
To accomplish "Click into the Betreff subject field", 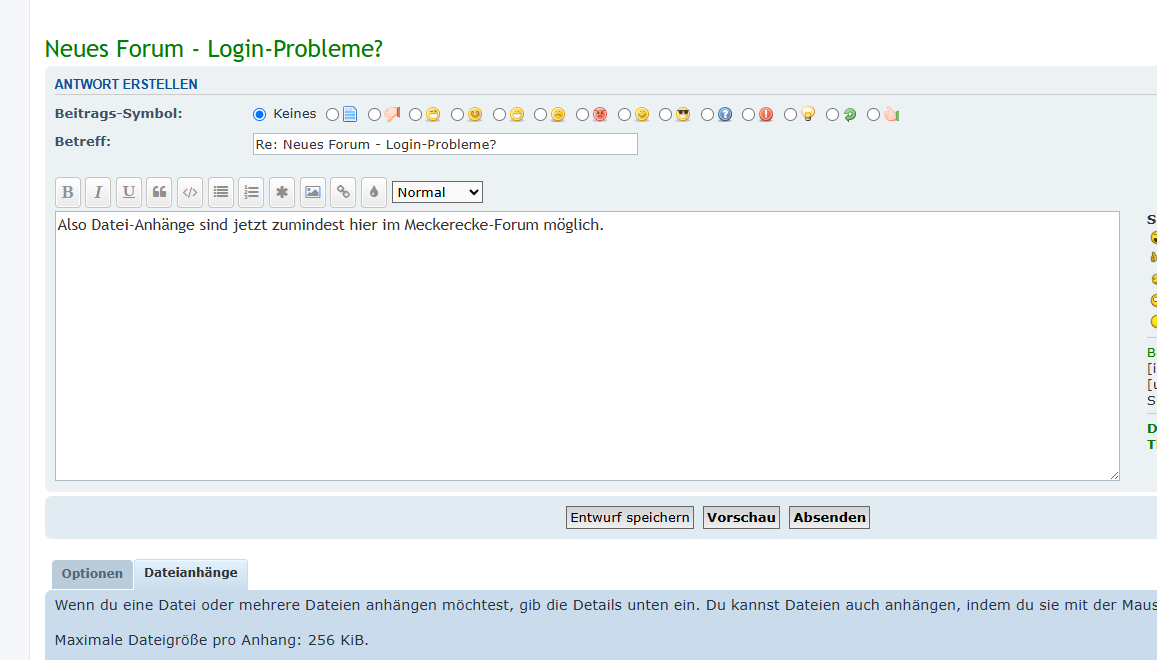I will [x=445, y=145].
